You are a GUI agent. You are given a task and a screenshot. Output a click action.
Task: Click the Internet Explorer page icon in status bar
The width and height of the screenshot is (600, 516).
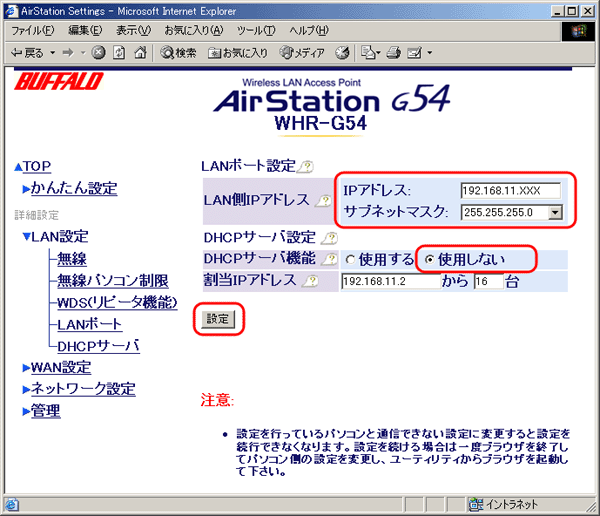[x=11, y=505]
